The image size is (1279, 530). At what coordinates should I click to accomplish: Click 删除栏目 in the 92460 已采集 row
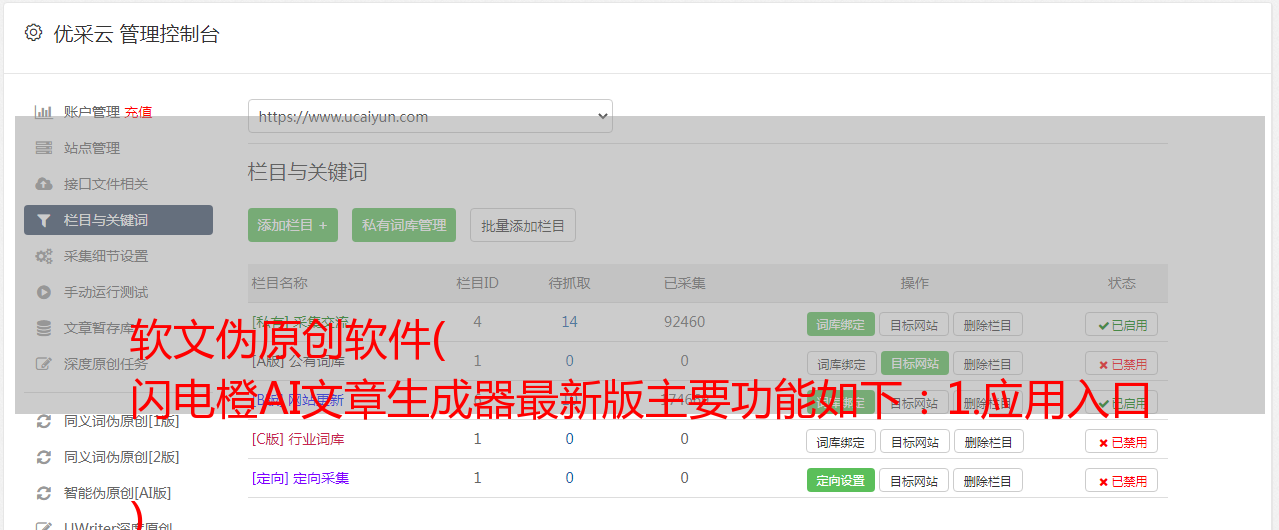coord(988,324)
